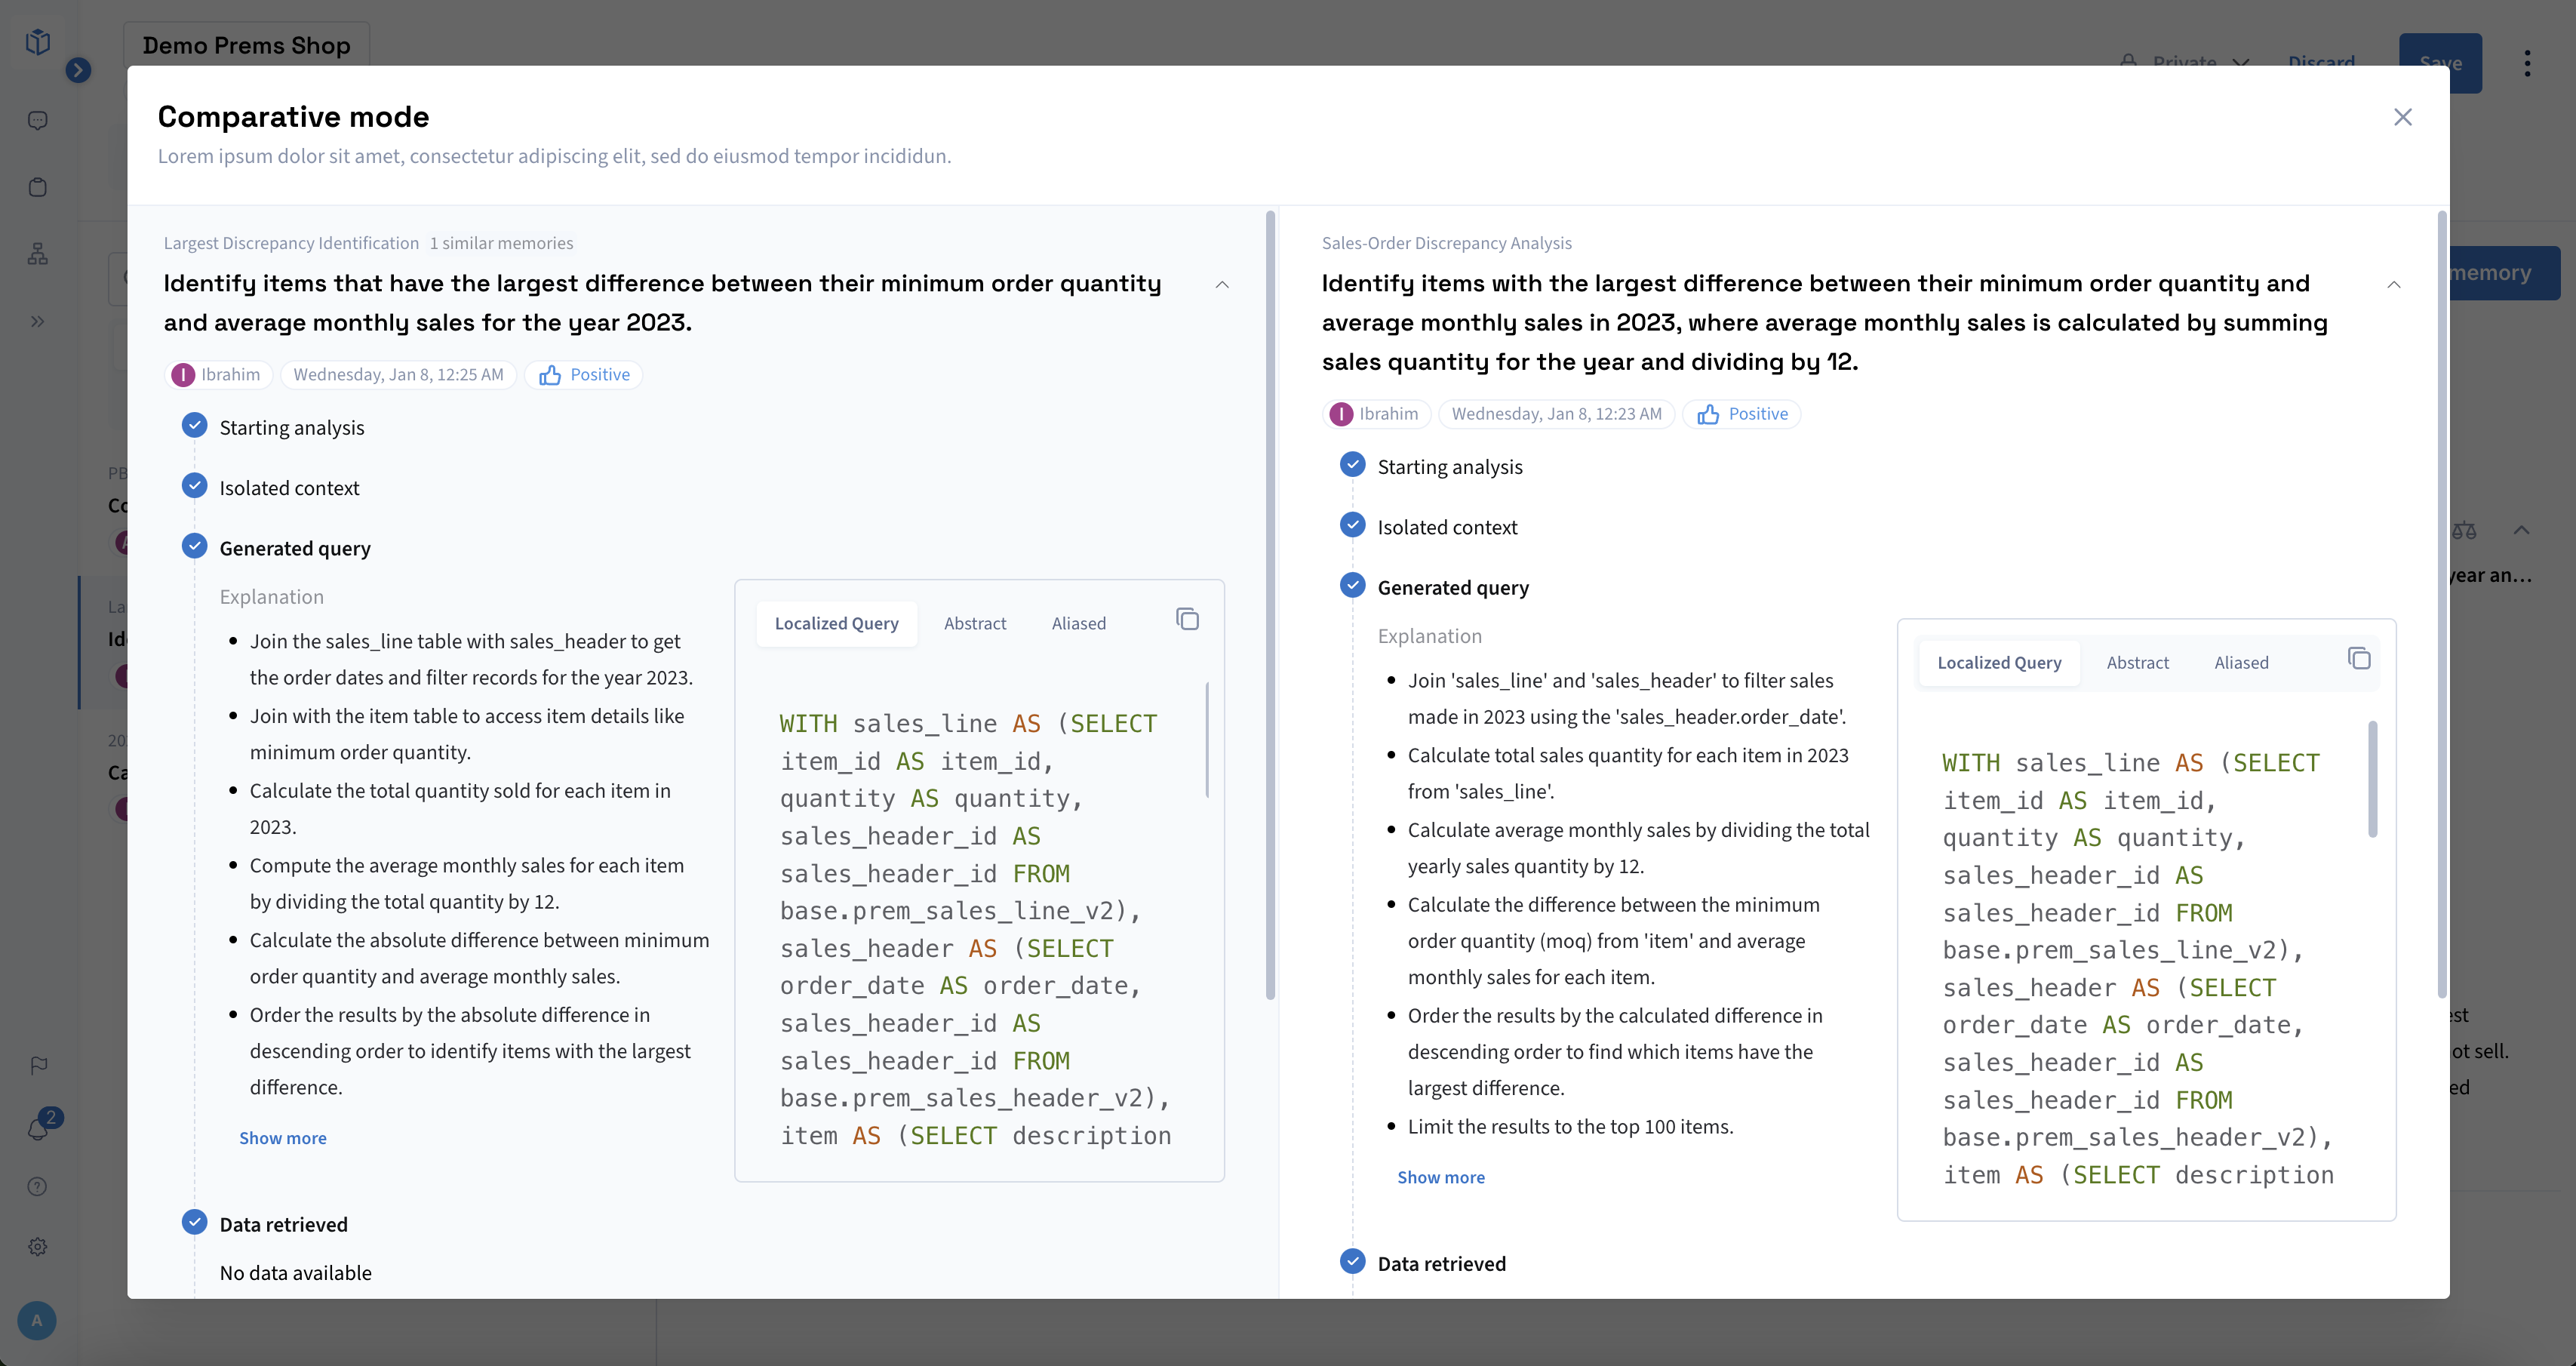
Task: Copy the left panel's localized query
Action: (1187, 620)
